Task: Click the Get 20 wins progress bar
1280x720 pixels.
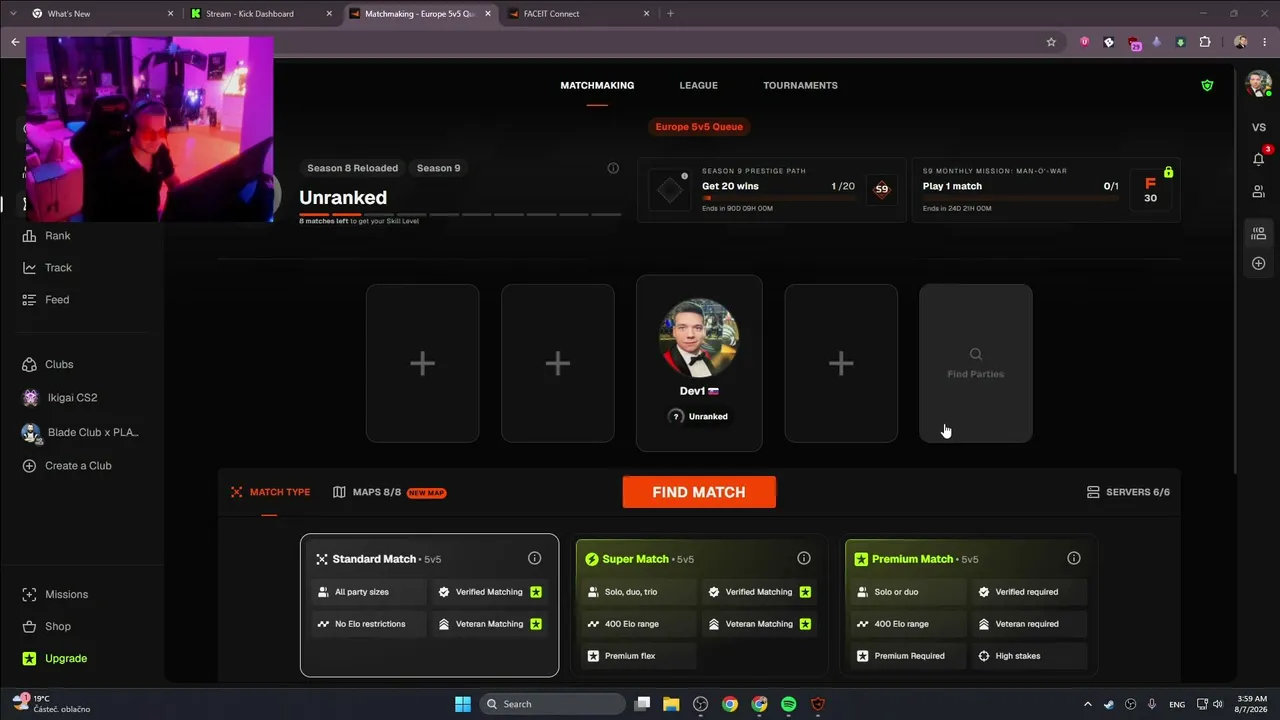Action: pyautogui.click(x=778, y=198)
